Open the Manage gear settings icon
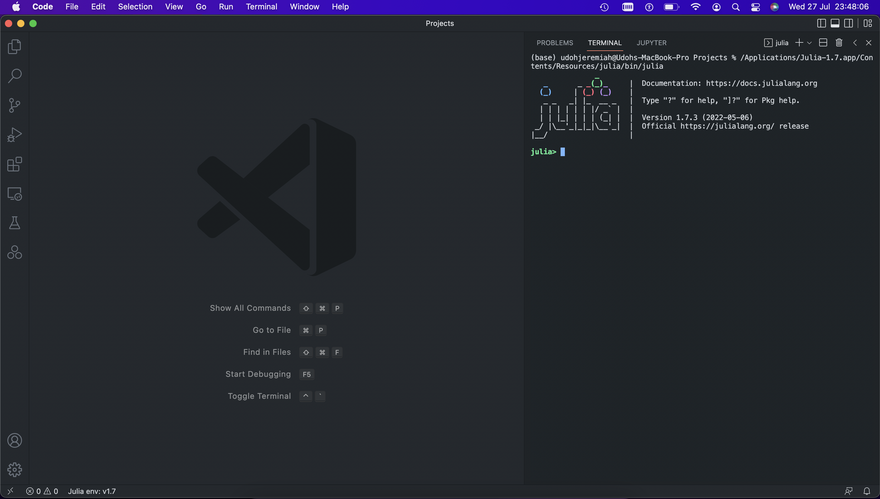The width and height of the screenshot is (880, 499). (15, 469)
